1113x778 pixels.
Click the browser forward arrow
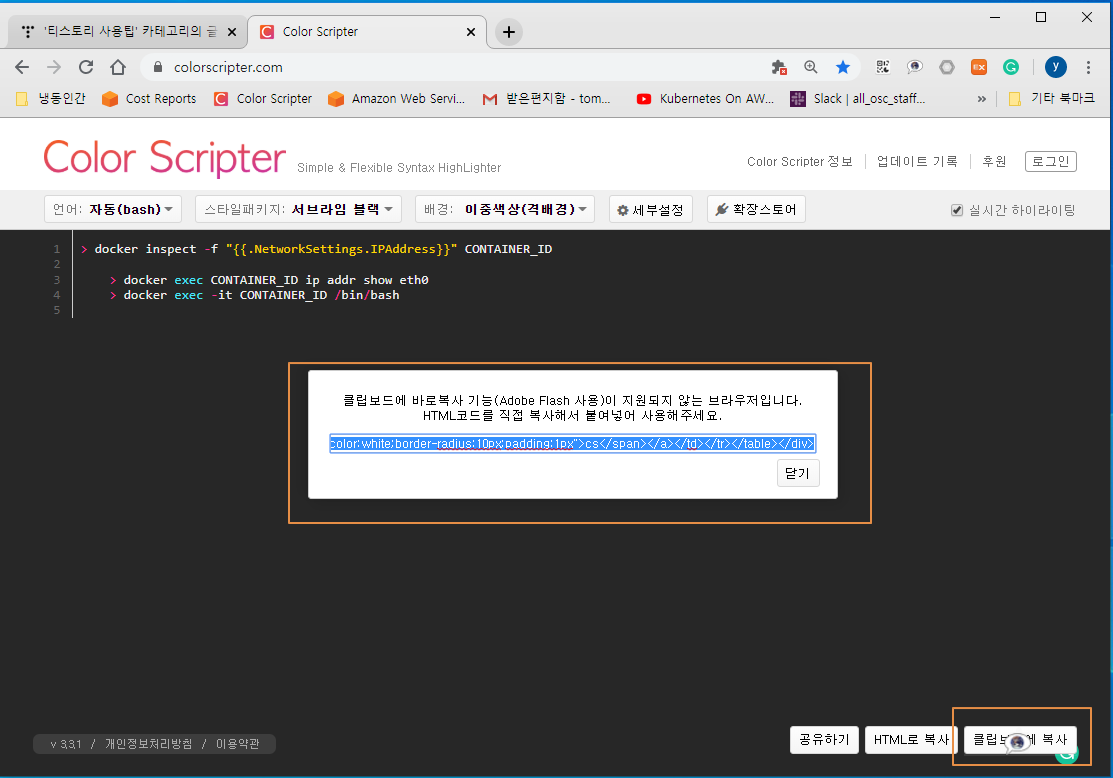54,67
